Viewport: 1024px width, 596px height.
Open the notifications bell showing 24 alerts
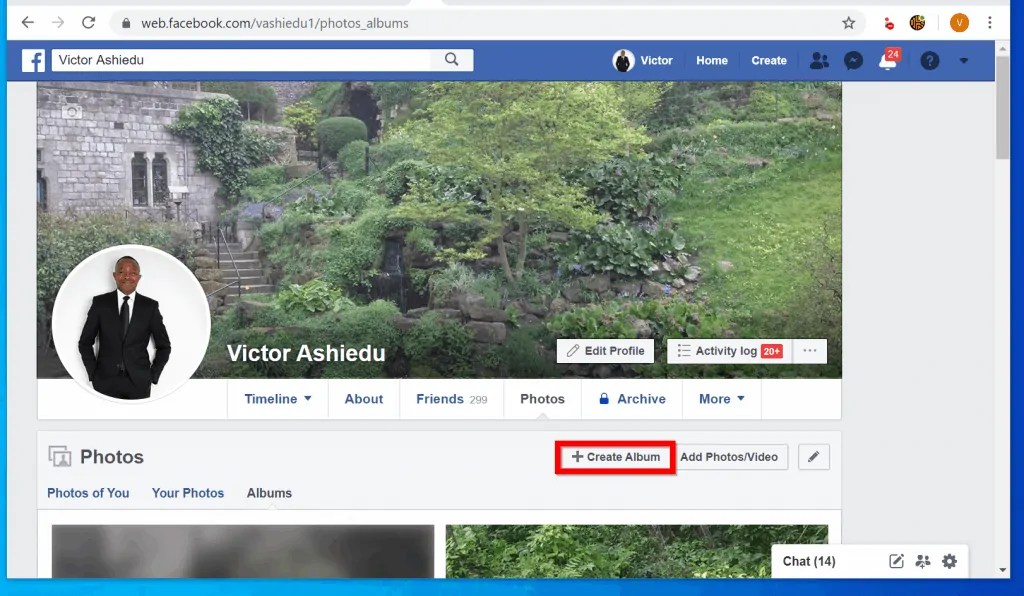coord(887,61)
